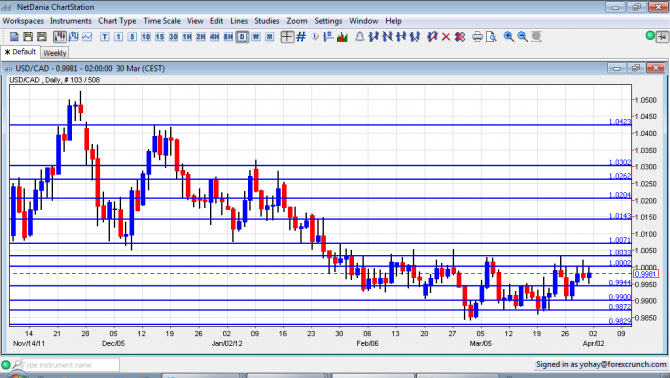Click the 1.0423 horizontal line label

tap(620, 122)
